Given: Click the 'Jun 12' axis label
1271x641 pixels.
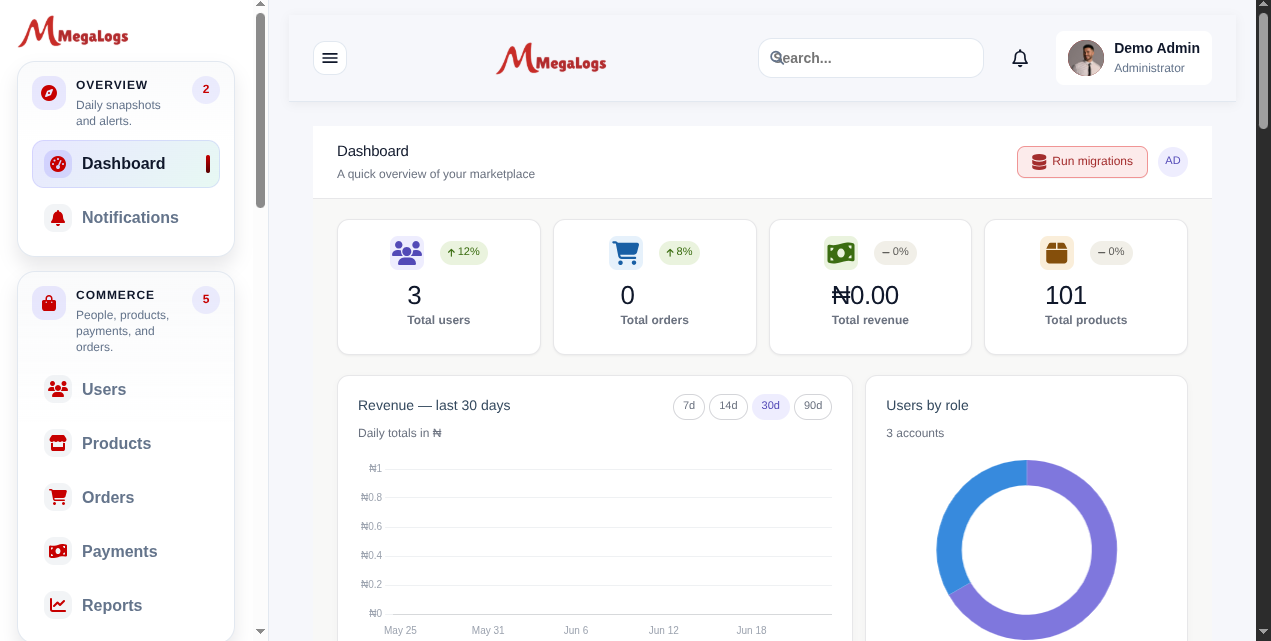Looking at the screenshot, I should [x=664, y=631].
